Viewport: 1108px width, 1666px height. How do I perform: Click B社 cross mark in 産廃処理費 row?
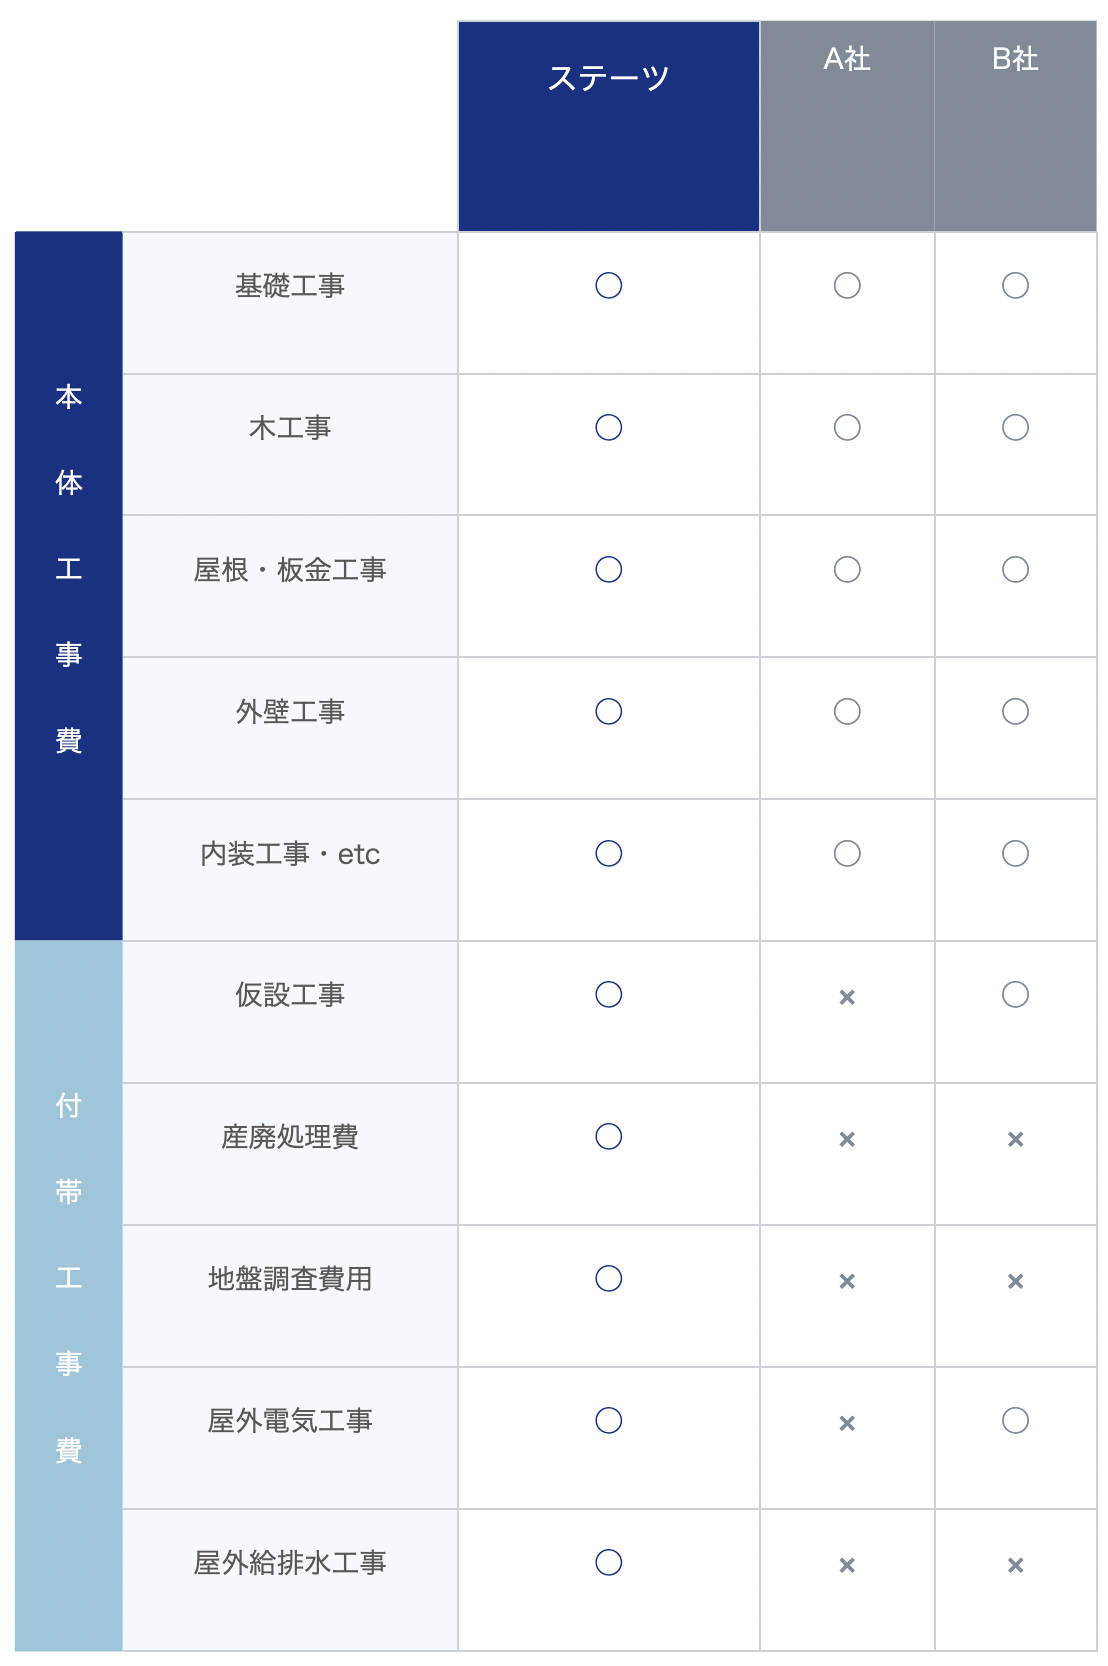click(x=1015, y=1139)
